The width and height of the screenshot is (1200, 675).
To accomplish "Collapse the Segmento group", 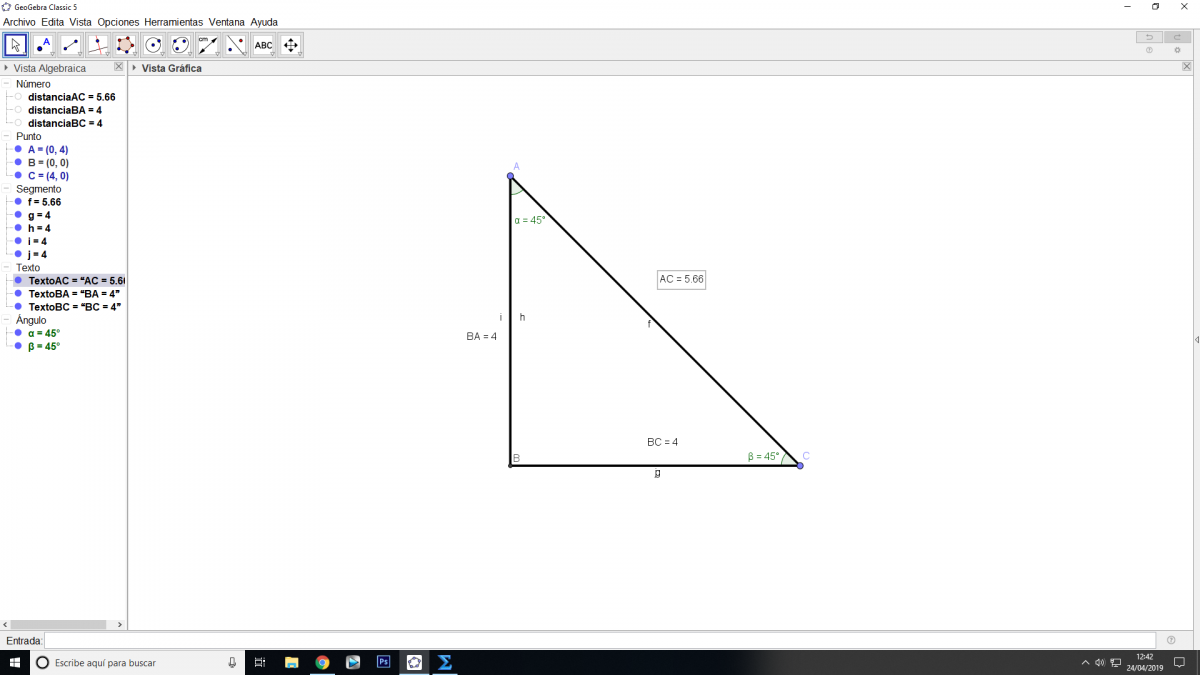I will click(x=7, y=189).
